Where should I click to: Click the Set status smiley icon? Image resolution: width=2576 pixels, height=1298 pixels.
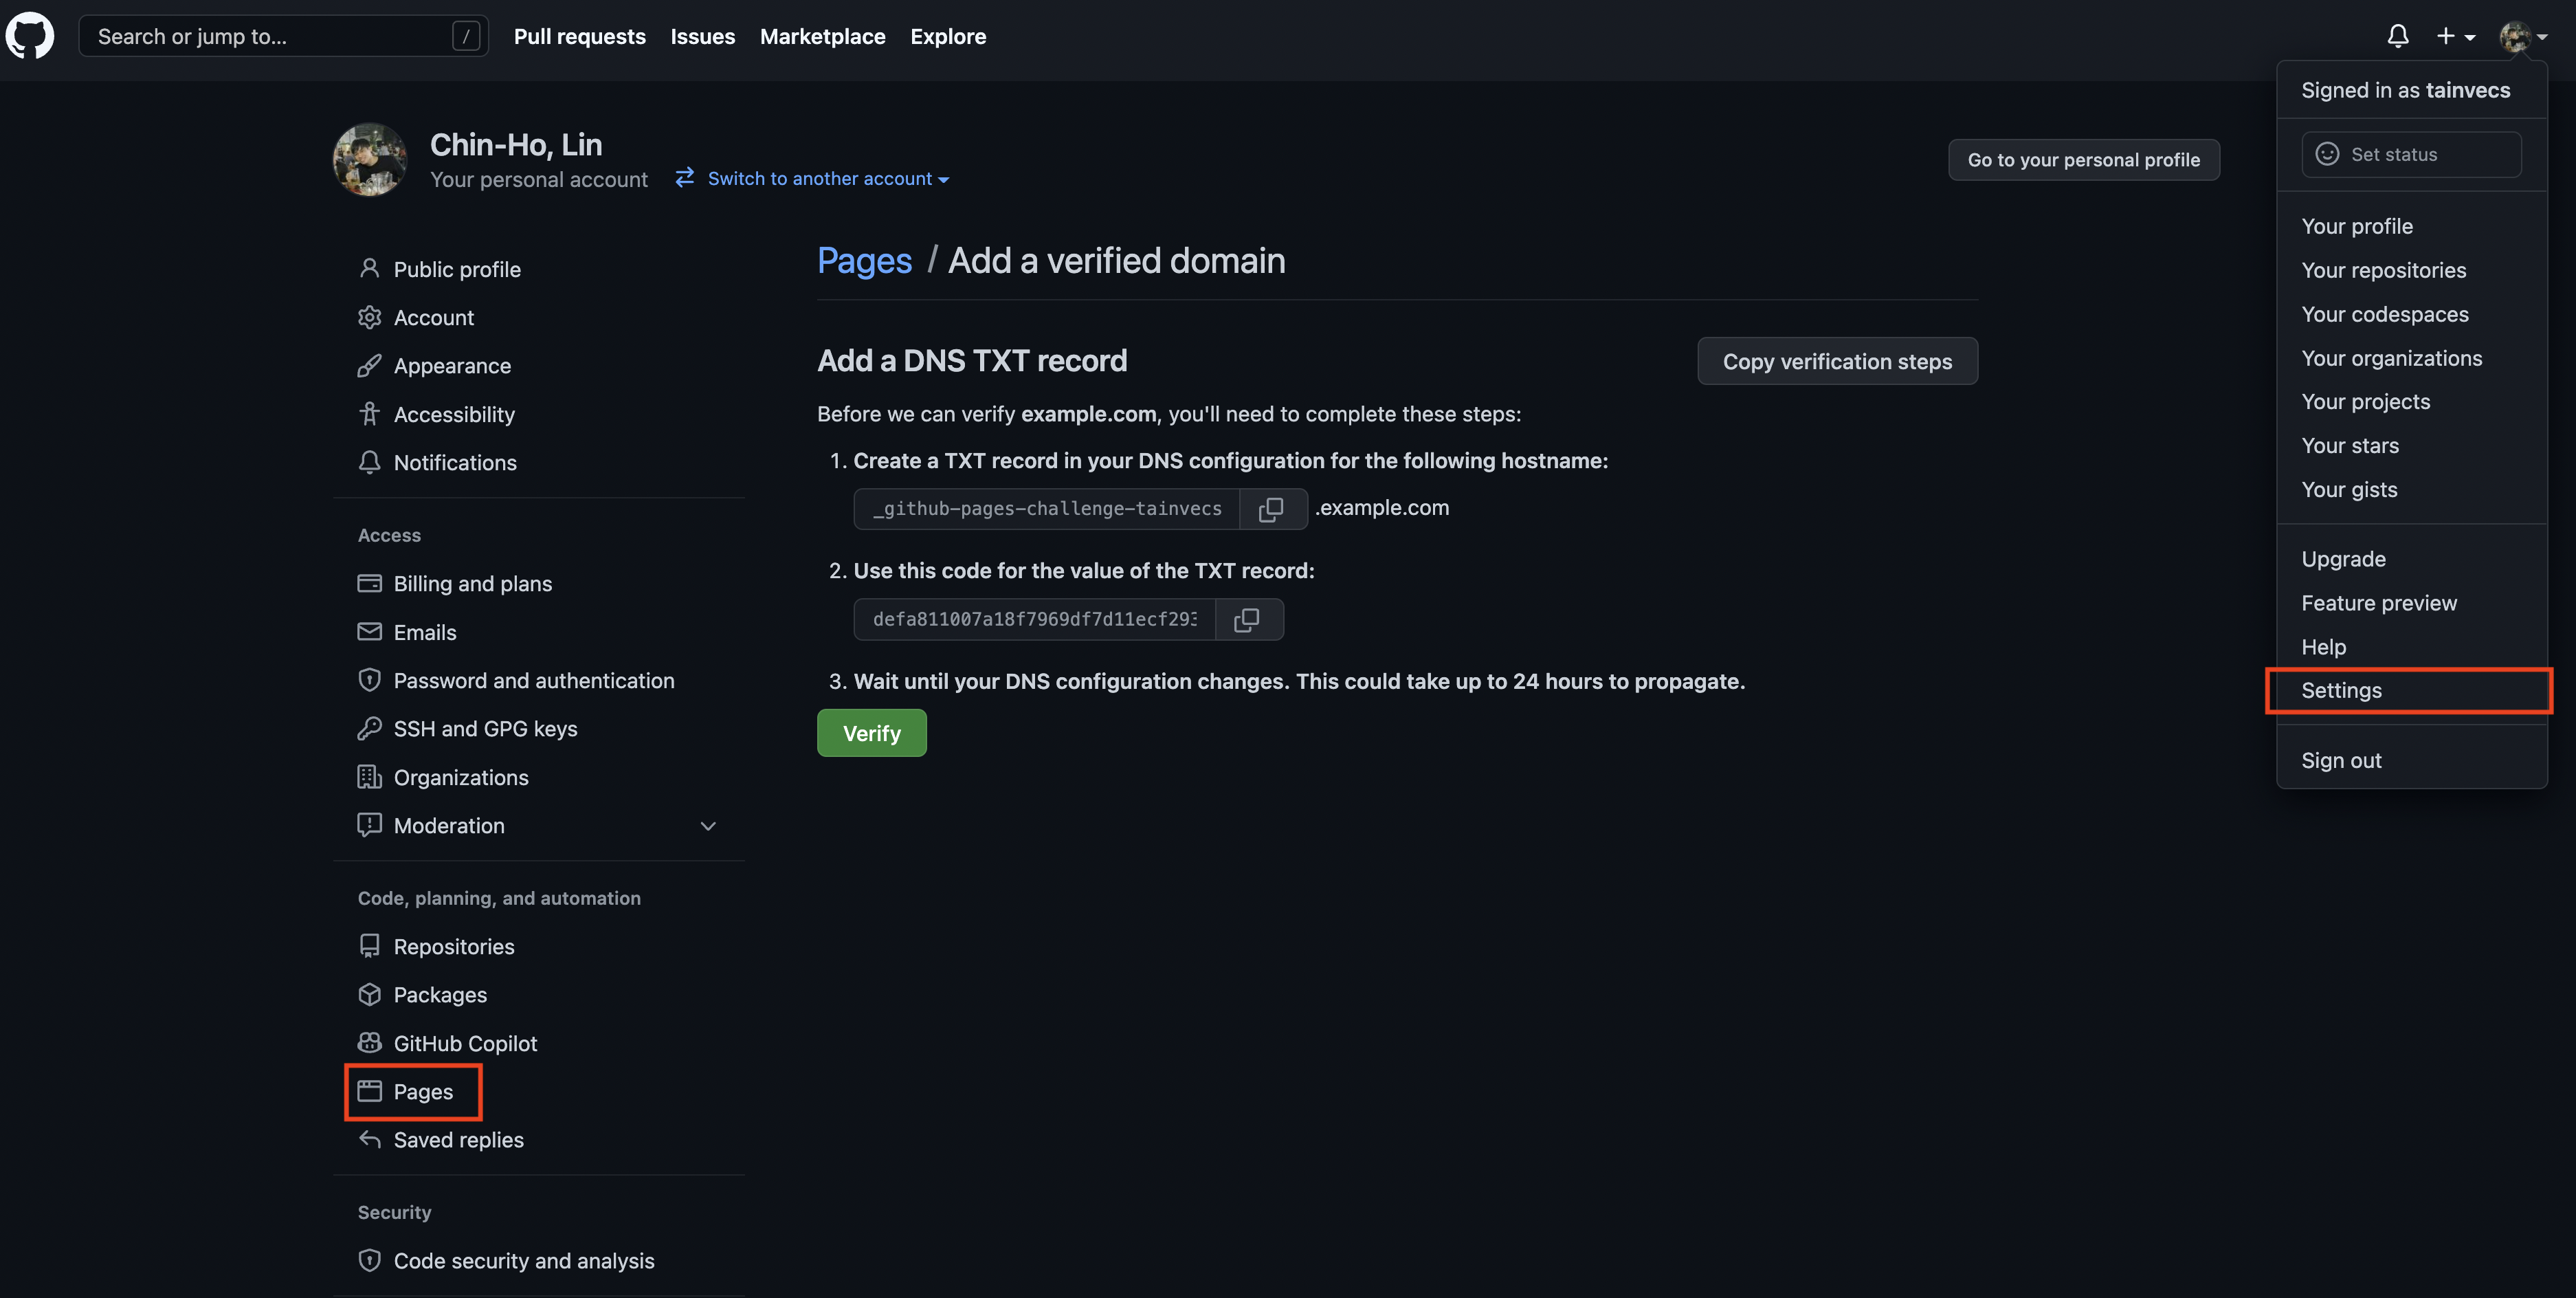coord(2327,154)
